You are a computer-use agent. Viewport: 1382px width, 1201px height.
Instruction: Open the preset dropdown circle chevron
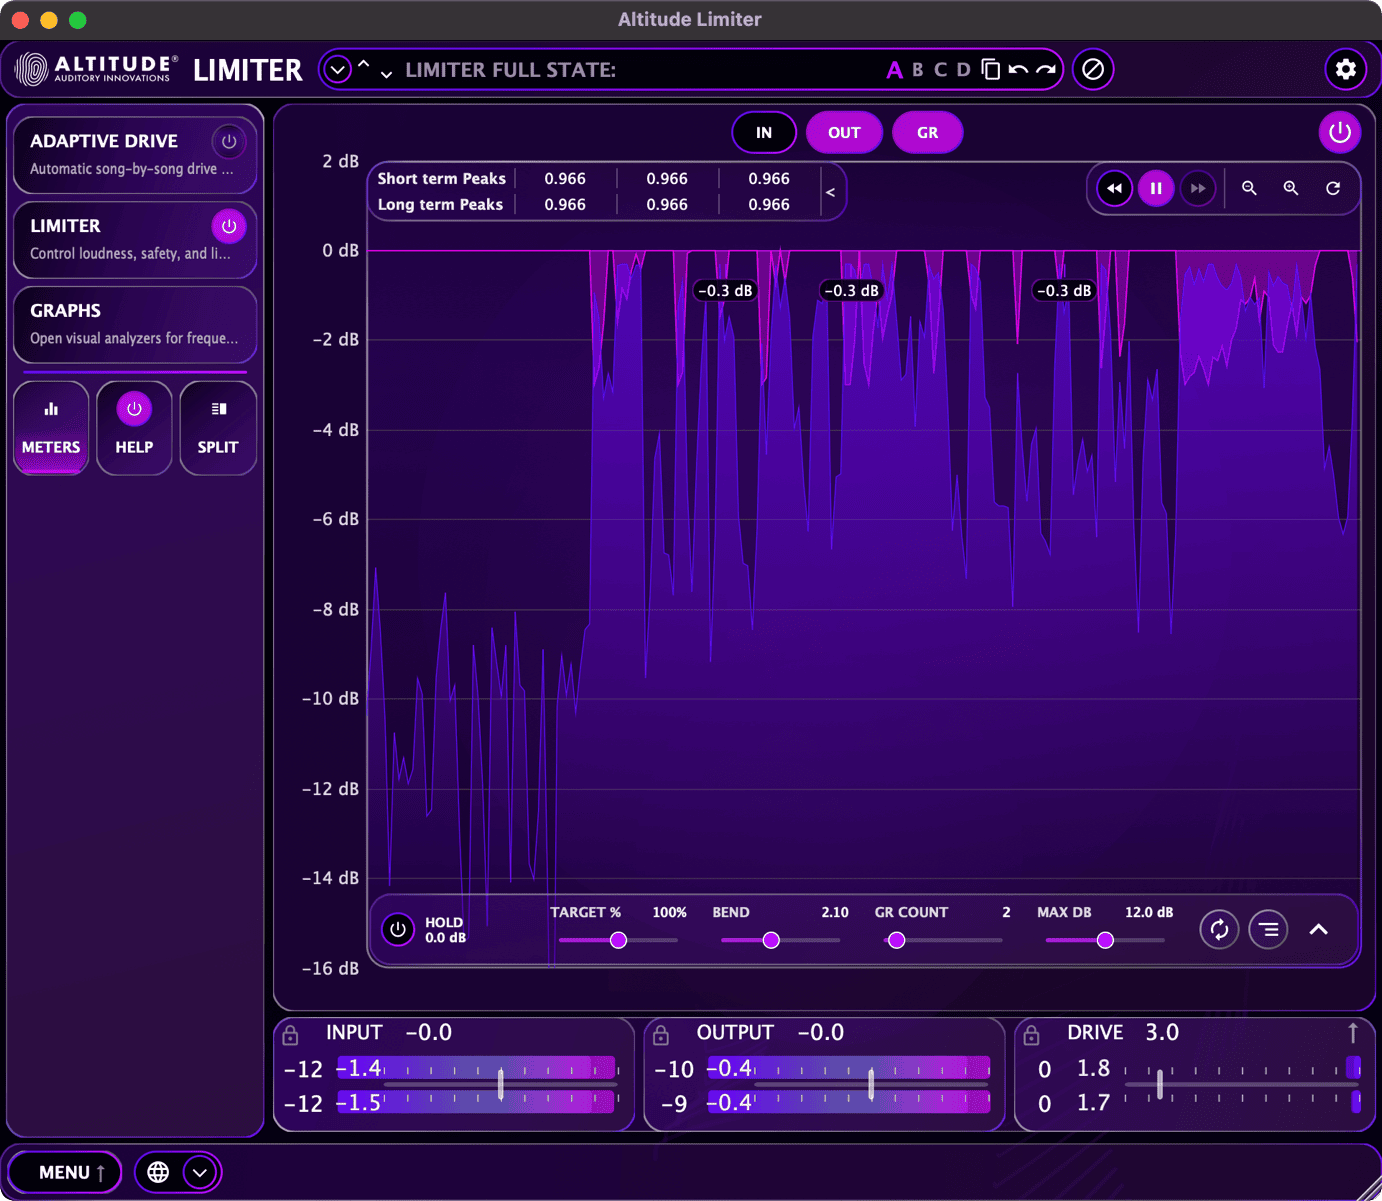pyautogui.click(x=338, y=70)
